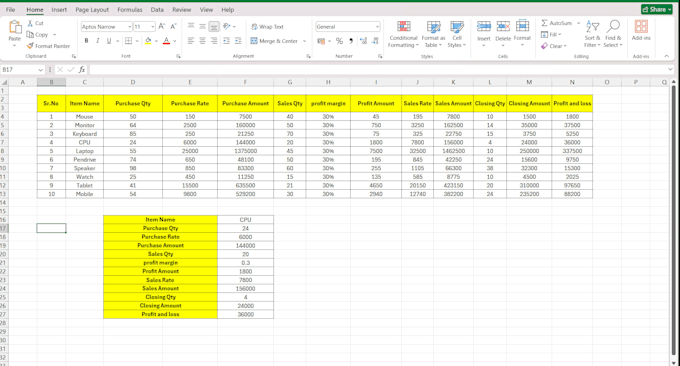Switch to the Data tab
Viewport: 680px width, 366px height.
[x=157, y=10]
